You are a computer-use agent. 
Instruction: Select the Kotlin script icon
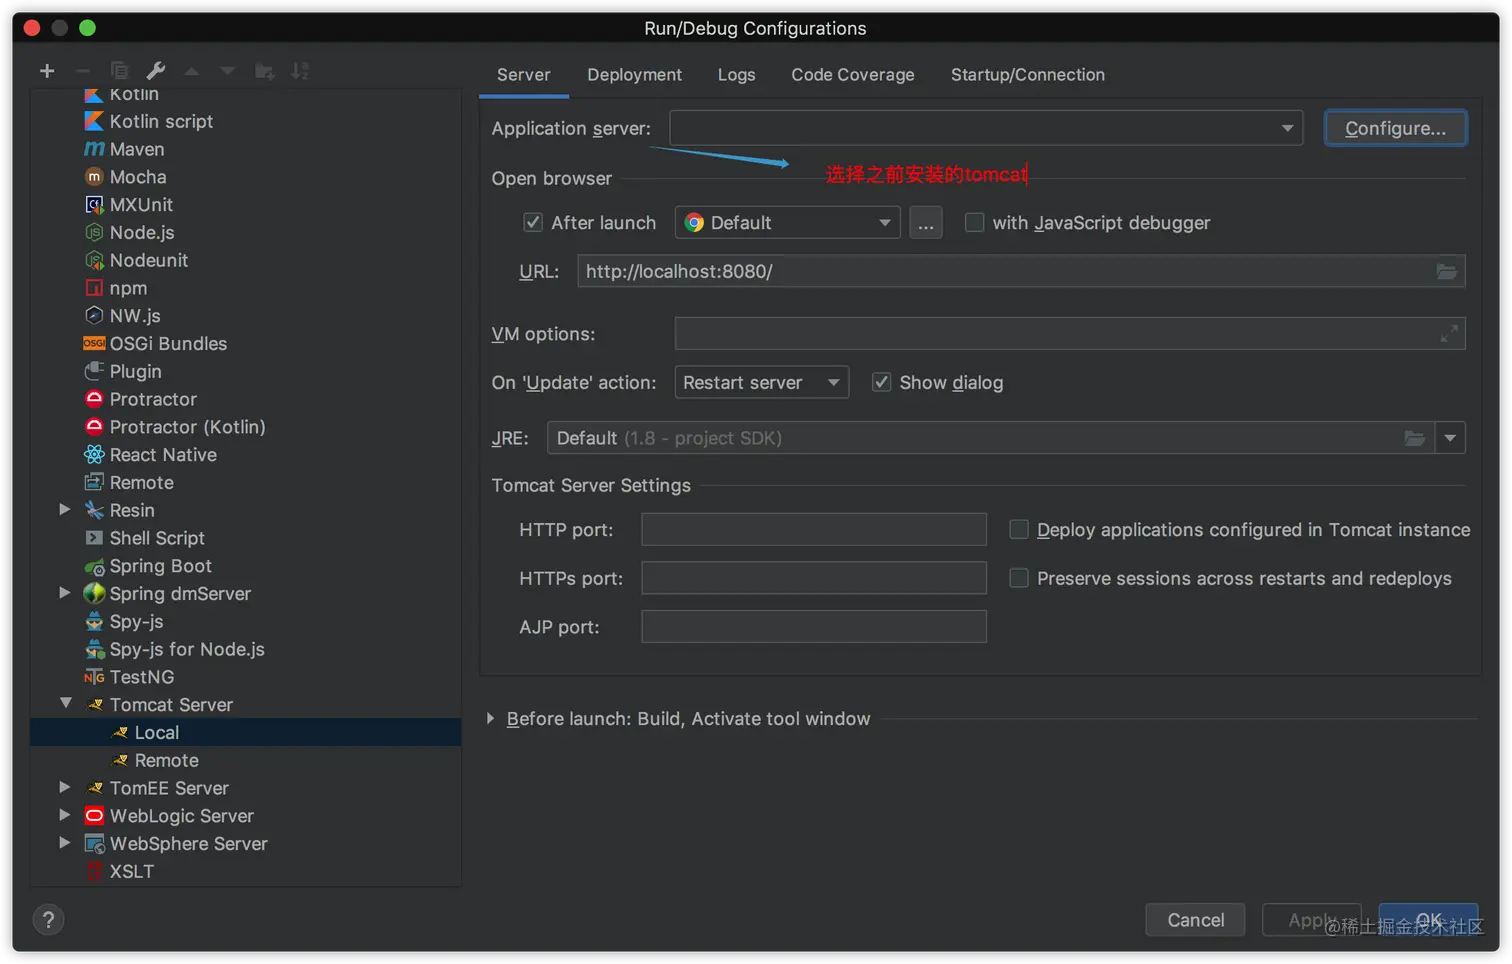click(94, 121)
